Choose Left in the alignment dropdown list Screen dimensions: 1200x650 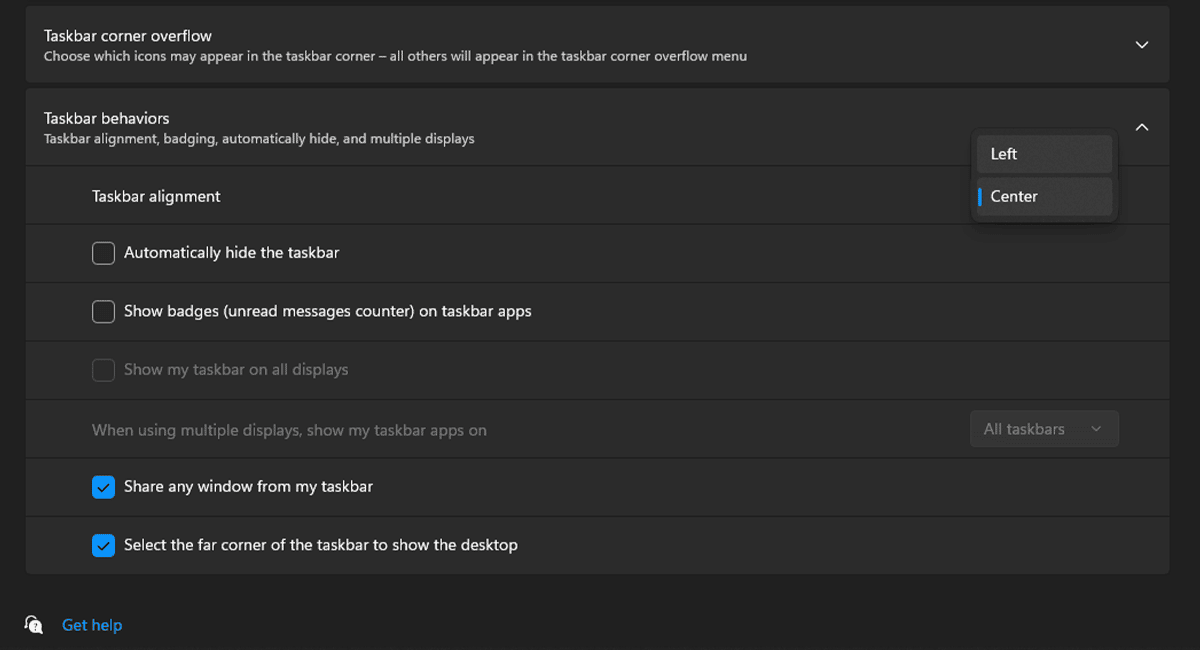1044,154
